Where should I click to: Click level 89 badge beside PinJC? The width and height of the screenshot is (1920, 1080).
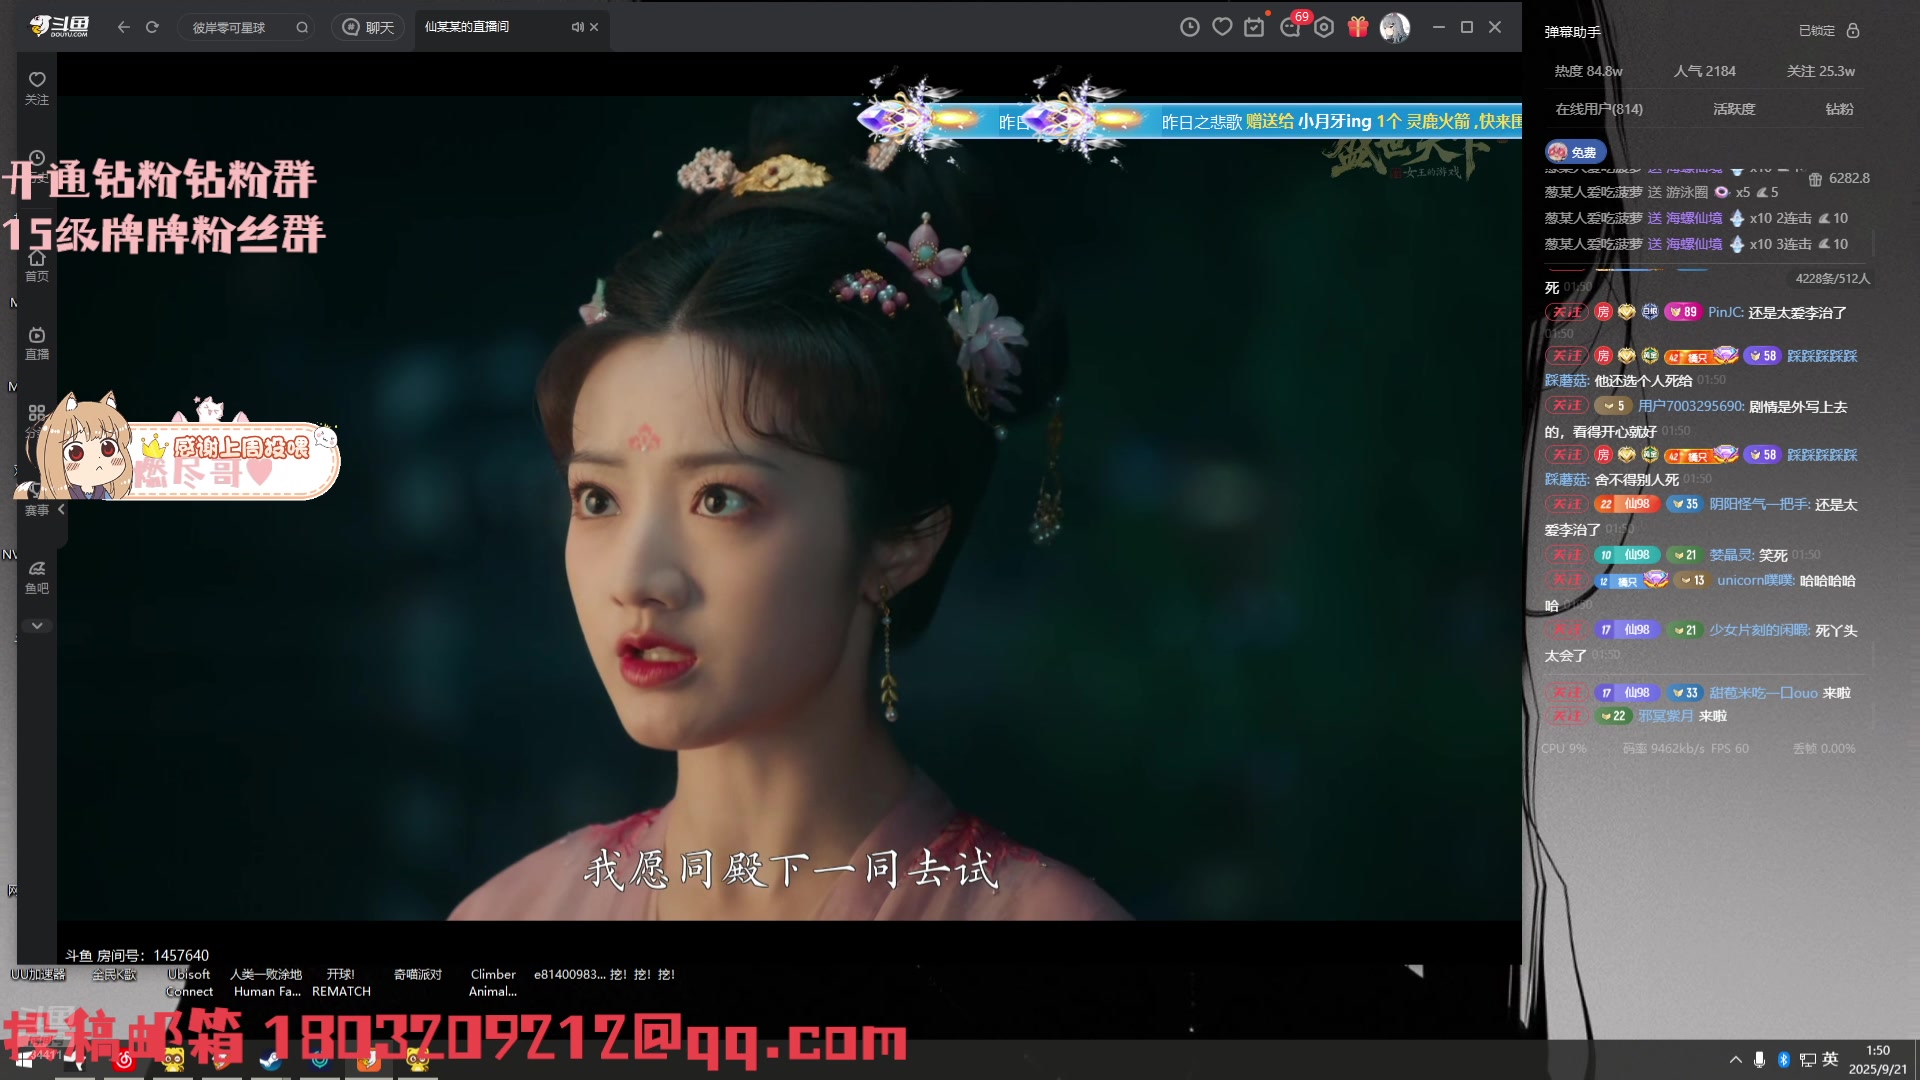coord(1684,312)
